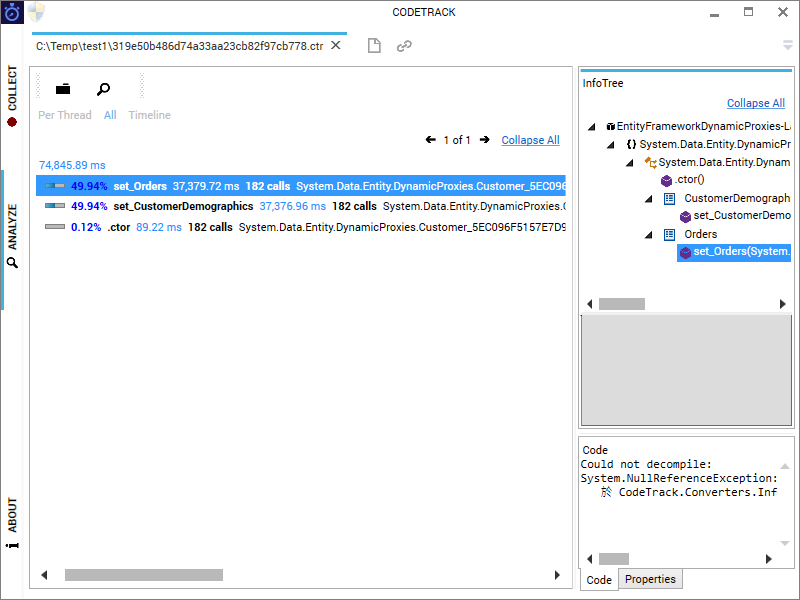Click percentage bar of .ctor row
800x600 pixels.
55,227
